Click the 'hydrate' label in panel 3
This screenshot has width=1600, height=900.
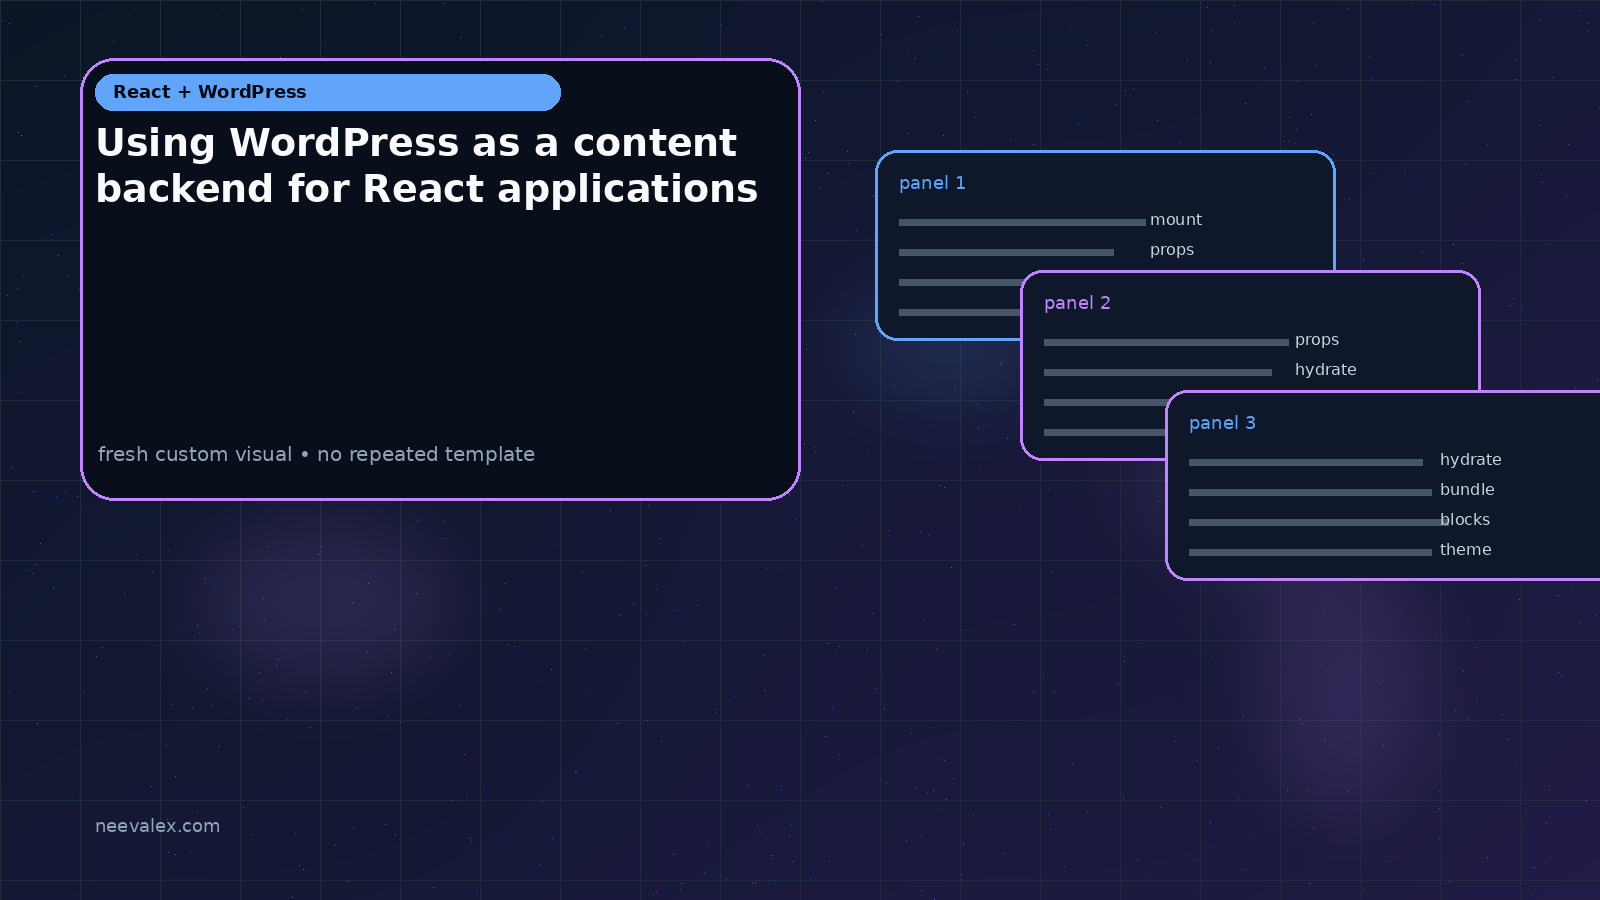1471,460
